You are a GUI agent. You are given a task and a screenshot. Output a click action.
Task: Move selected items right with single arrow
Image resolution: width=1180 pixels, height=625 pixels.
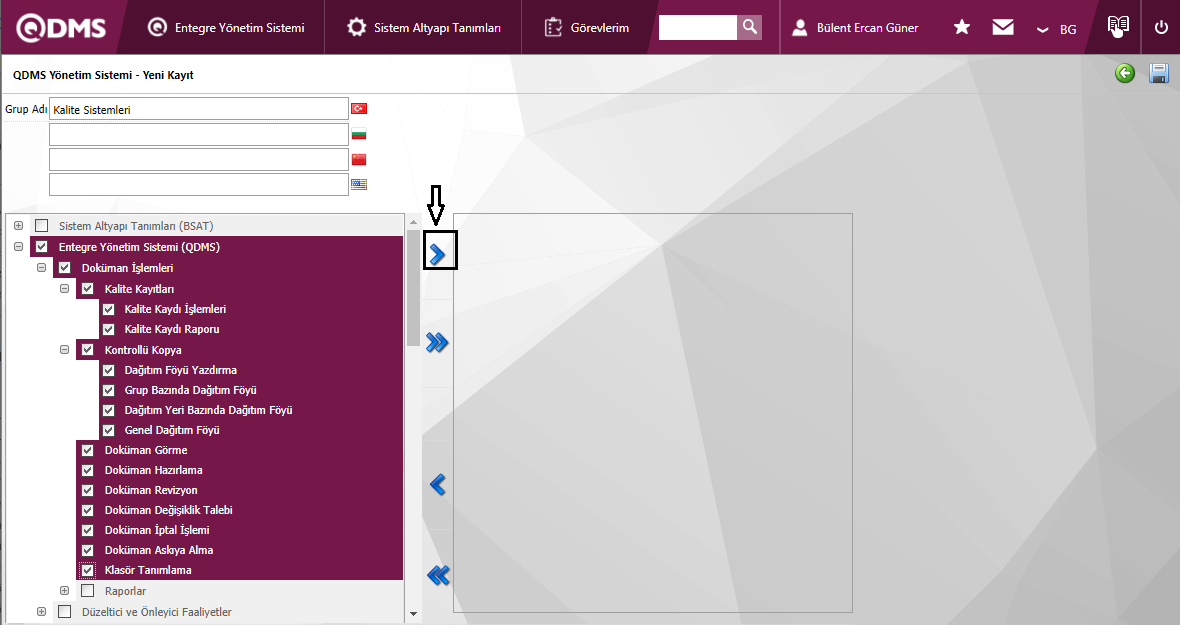click(x=437, y=254)
